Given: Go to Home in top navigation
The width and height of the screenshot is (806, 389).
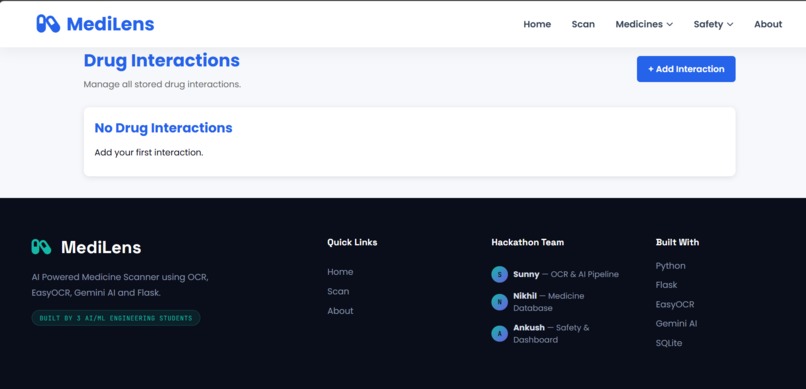Looking at the screenshot, I should tap(537, 24).
